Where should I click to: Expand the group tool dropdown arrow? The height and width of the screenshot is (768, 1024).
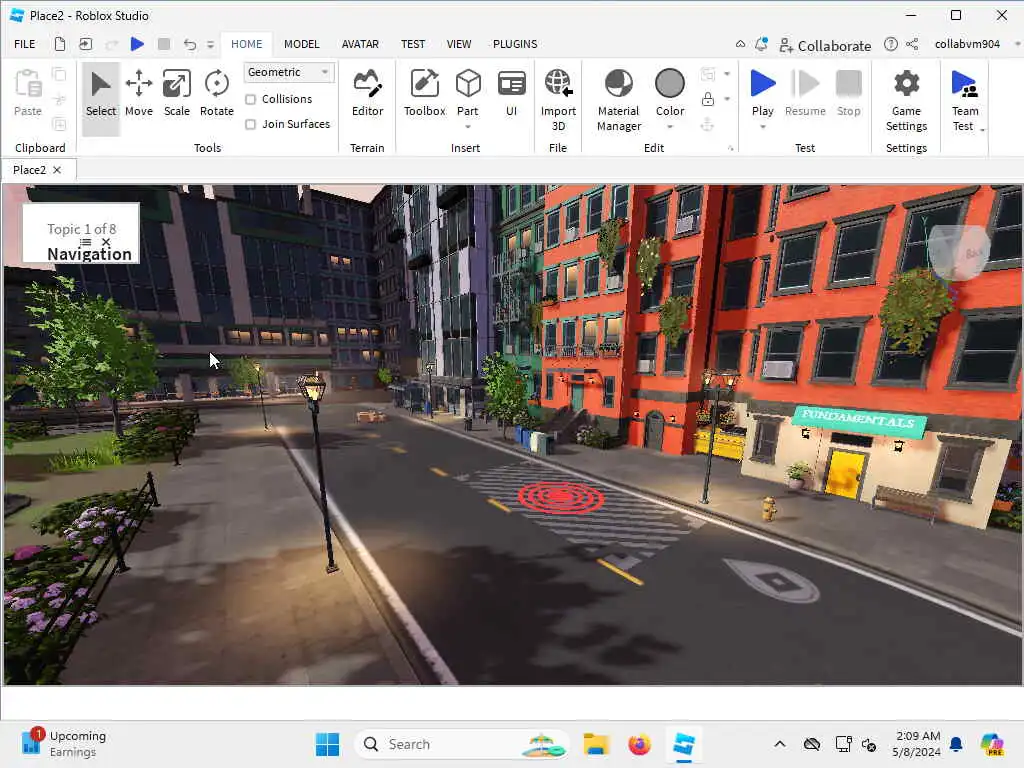click(727, 74)
